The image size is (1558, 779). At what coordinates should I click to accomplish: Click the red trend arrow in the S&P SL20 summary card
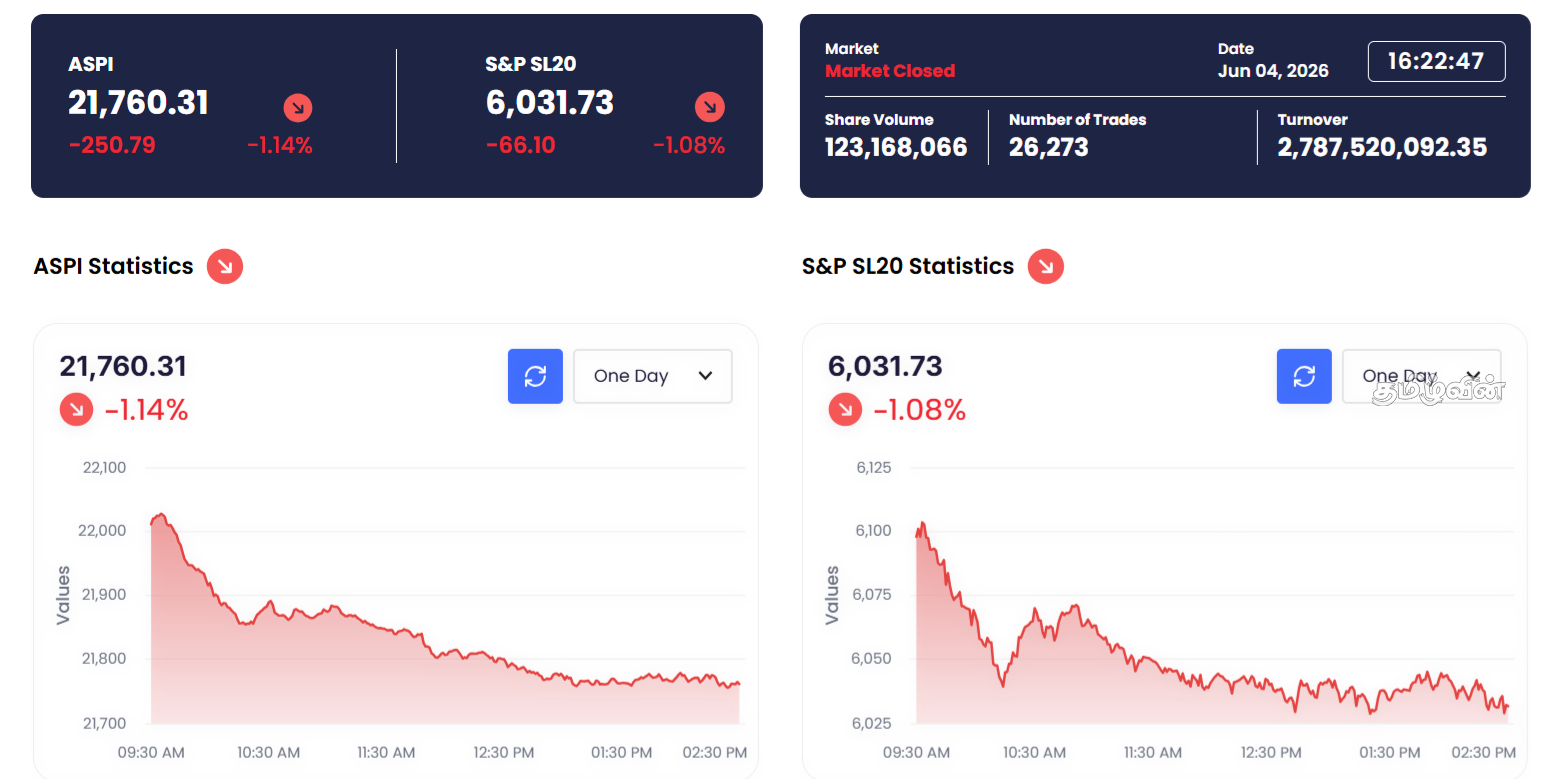[710, 107]
